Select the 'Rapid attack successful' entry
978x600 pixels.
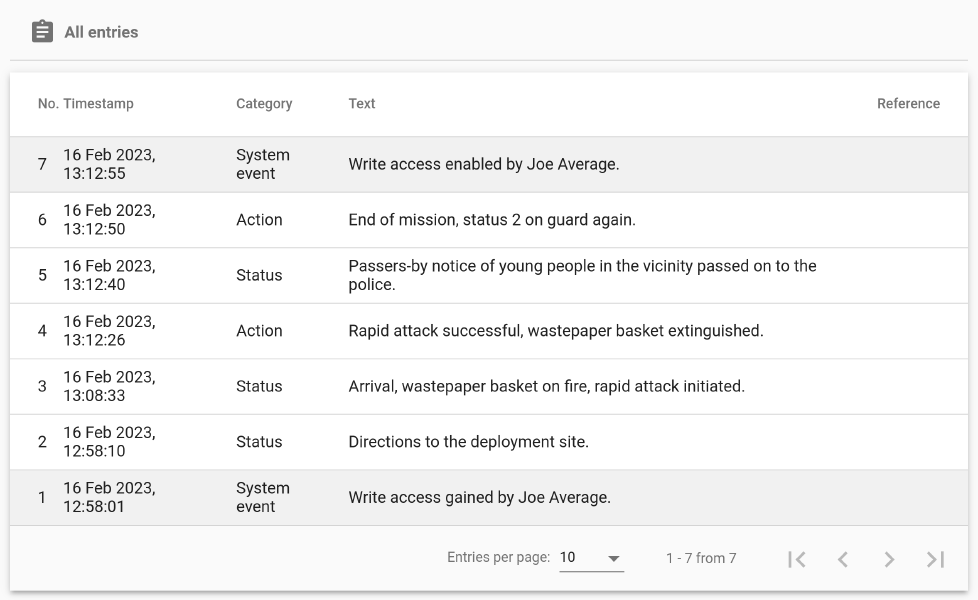point(555,331)
